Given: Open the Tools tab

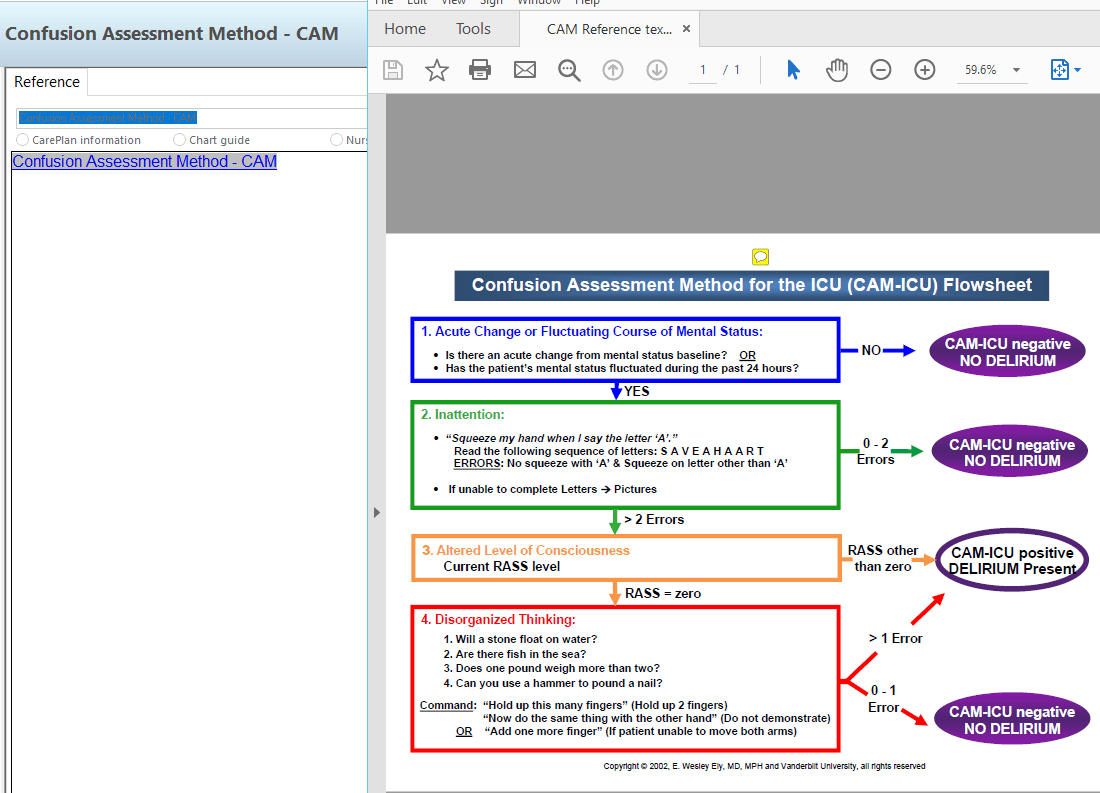Looking at the screenshot, I should 473,29.
